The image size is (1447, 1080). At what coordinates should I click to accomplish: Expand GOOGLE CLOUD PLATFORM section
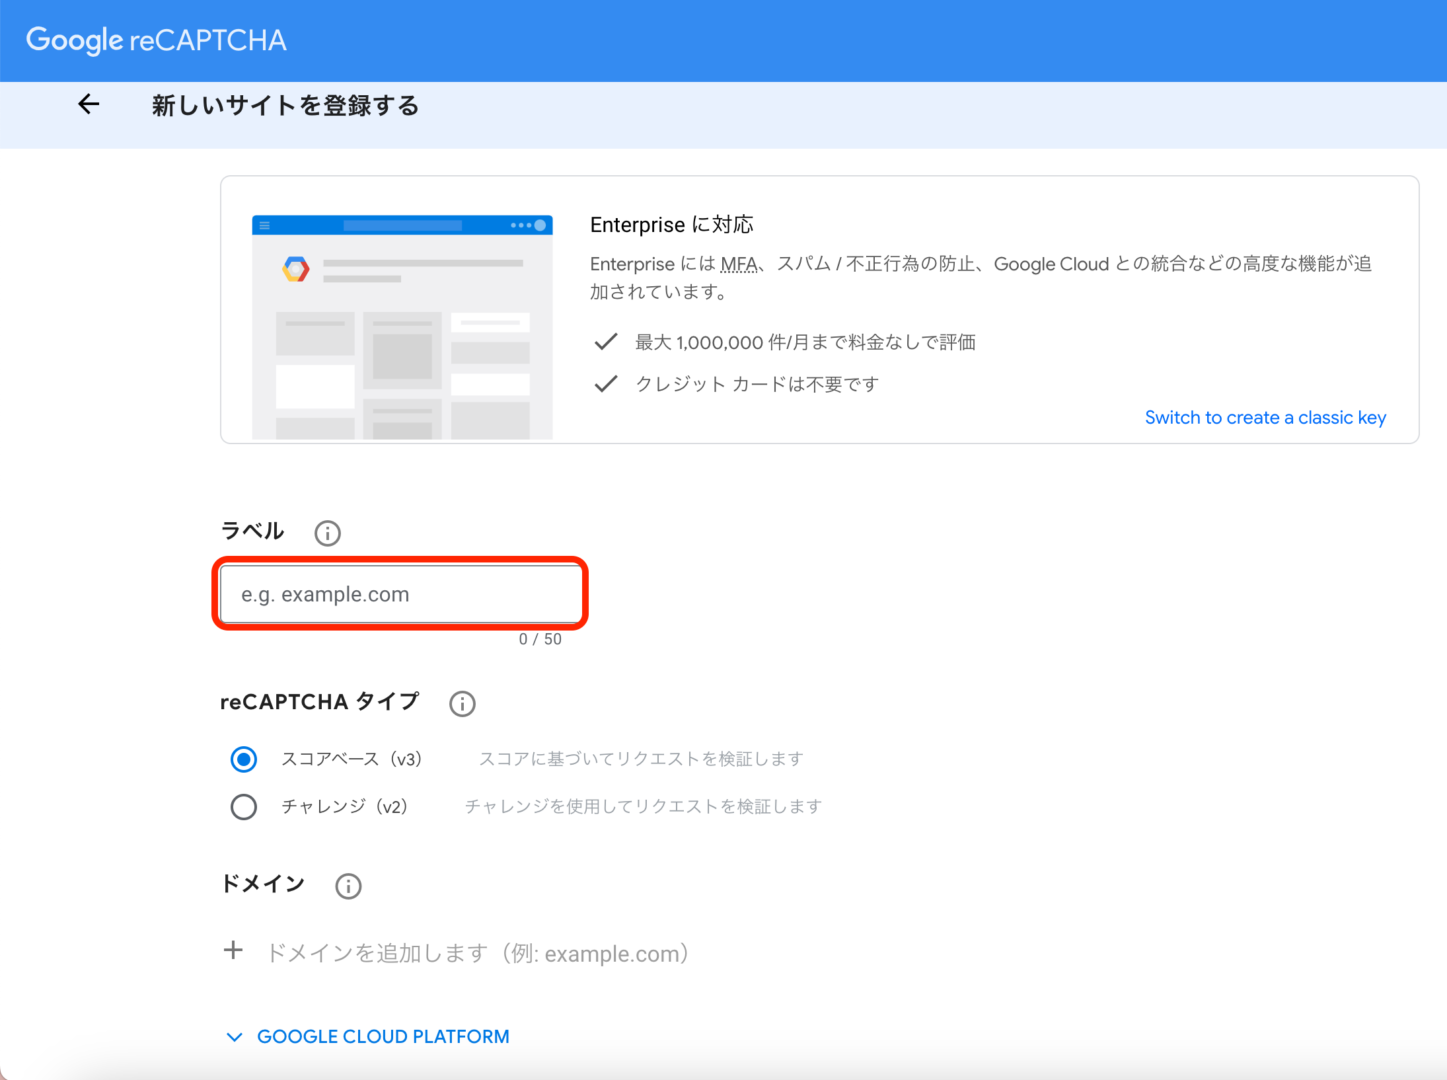pos(368,1037)
